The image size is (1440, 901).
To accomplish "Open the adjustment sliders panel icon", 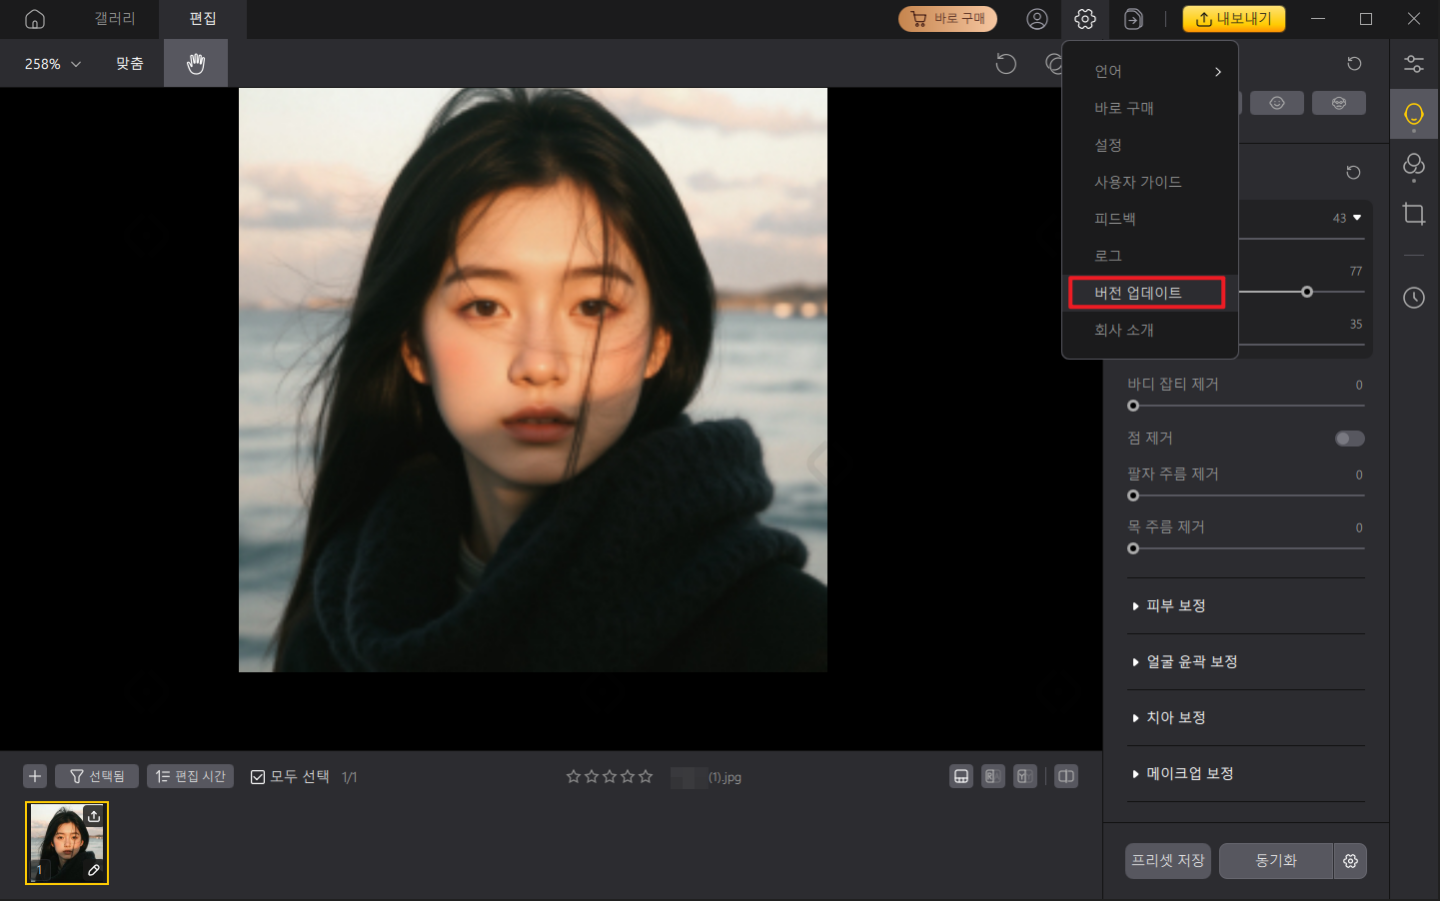I will [x=1413, y=64].
